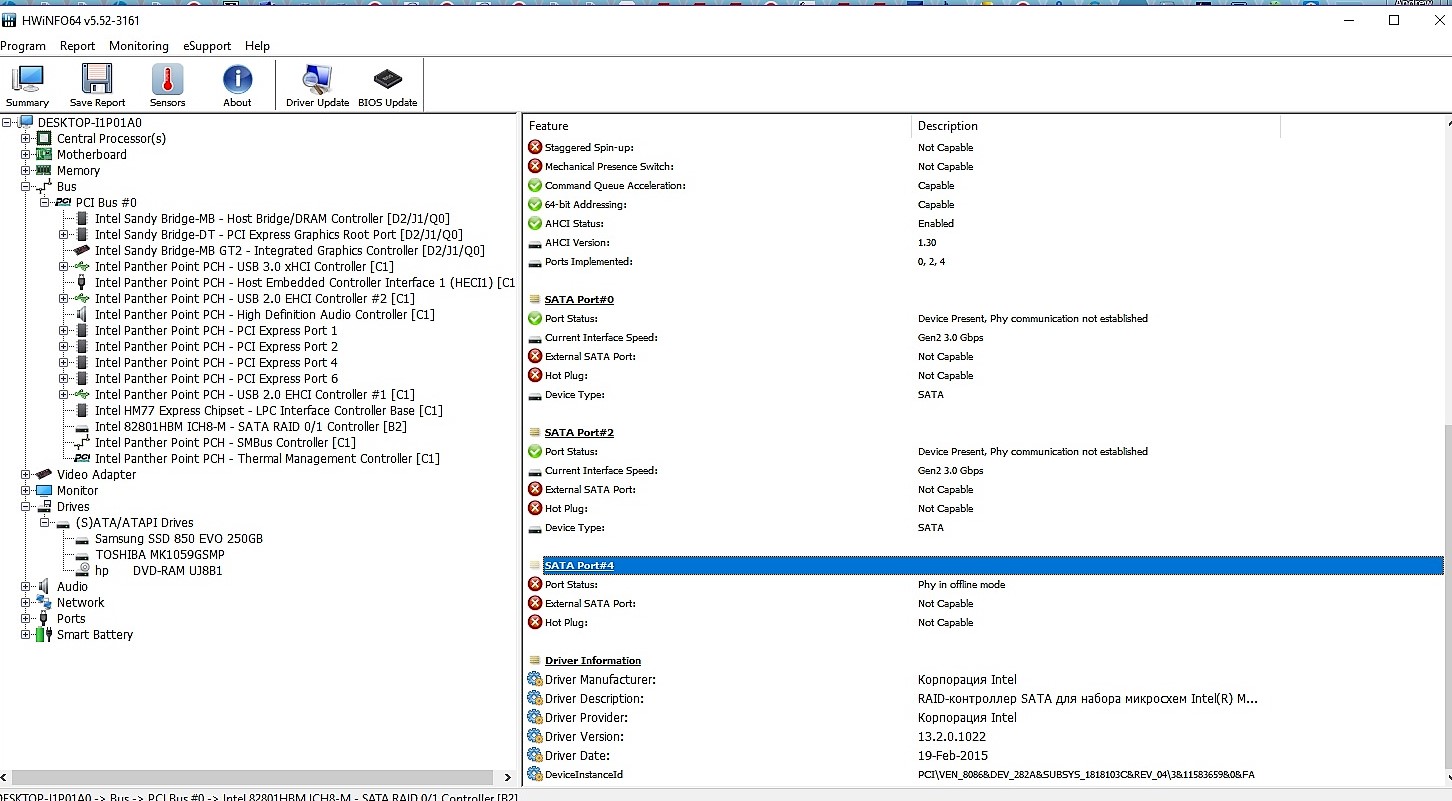Click the Audio speaker icon
1452x801 pixels.
(x=44, y=586)
